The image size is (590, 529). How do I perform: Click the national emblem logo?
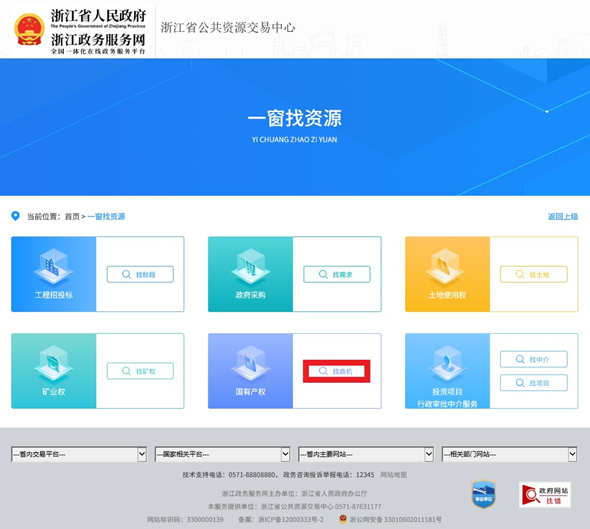click(x=29, y=29)
